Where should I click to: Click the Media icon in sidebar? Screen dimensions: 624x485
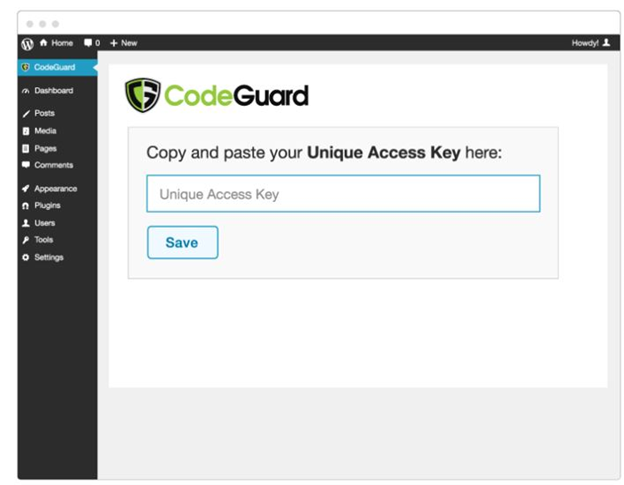(x=26, y=131)
